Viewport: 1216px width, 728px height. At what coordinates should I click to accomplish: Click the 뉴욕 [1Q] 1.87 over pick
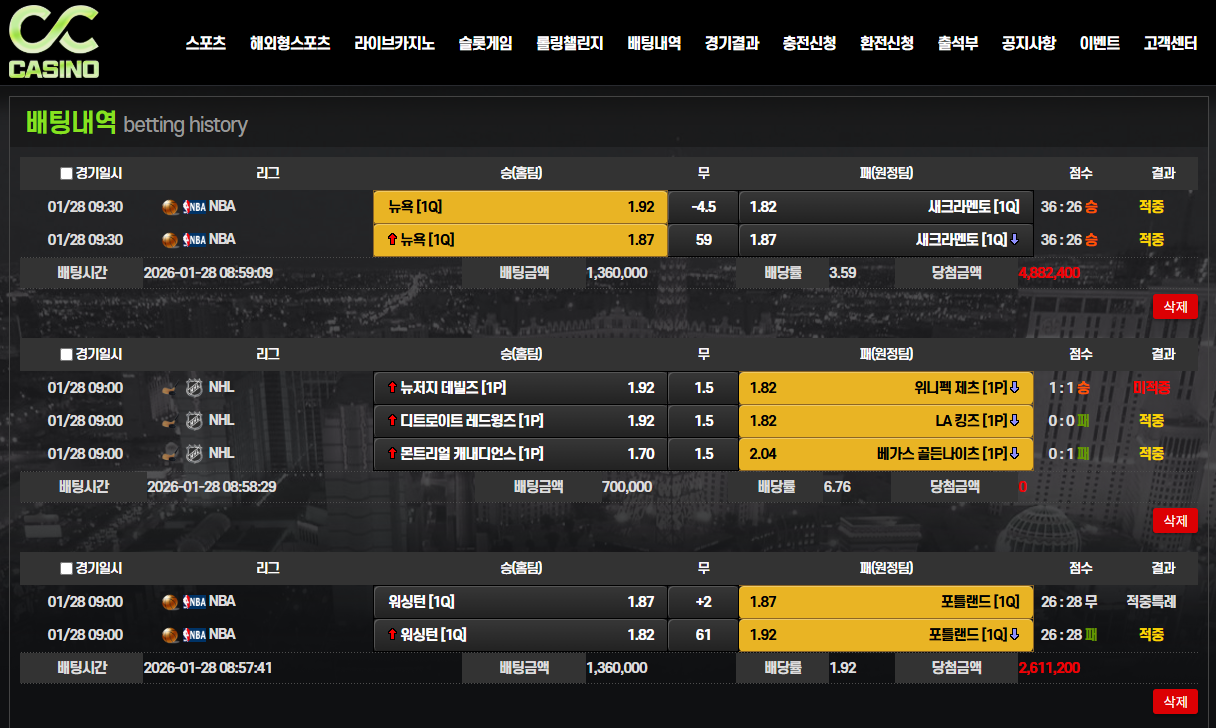520,240
